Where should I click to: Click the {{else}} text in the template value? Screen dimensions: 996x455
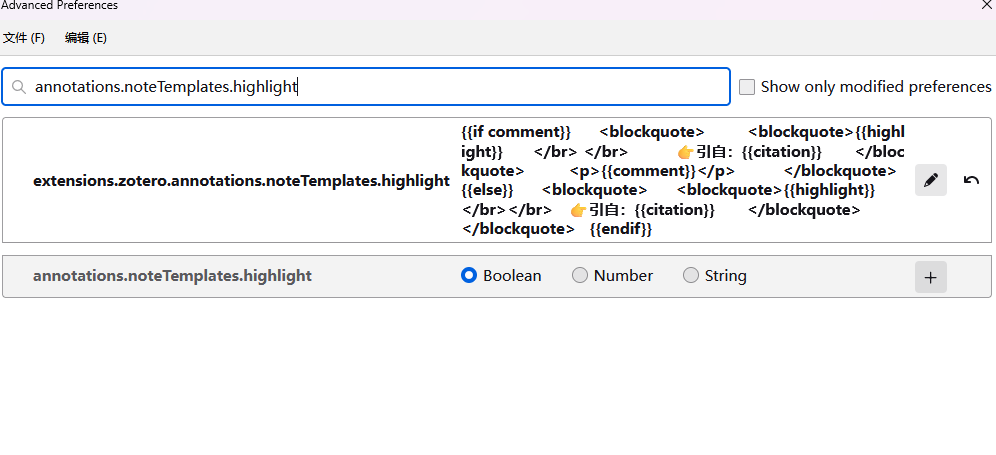click(487, 190)
